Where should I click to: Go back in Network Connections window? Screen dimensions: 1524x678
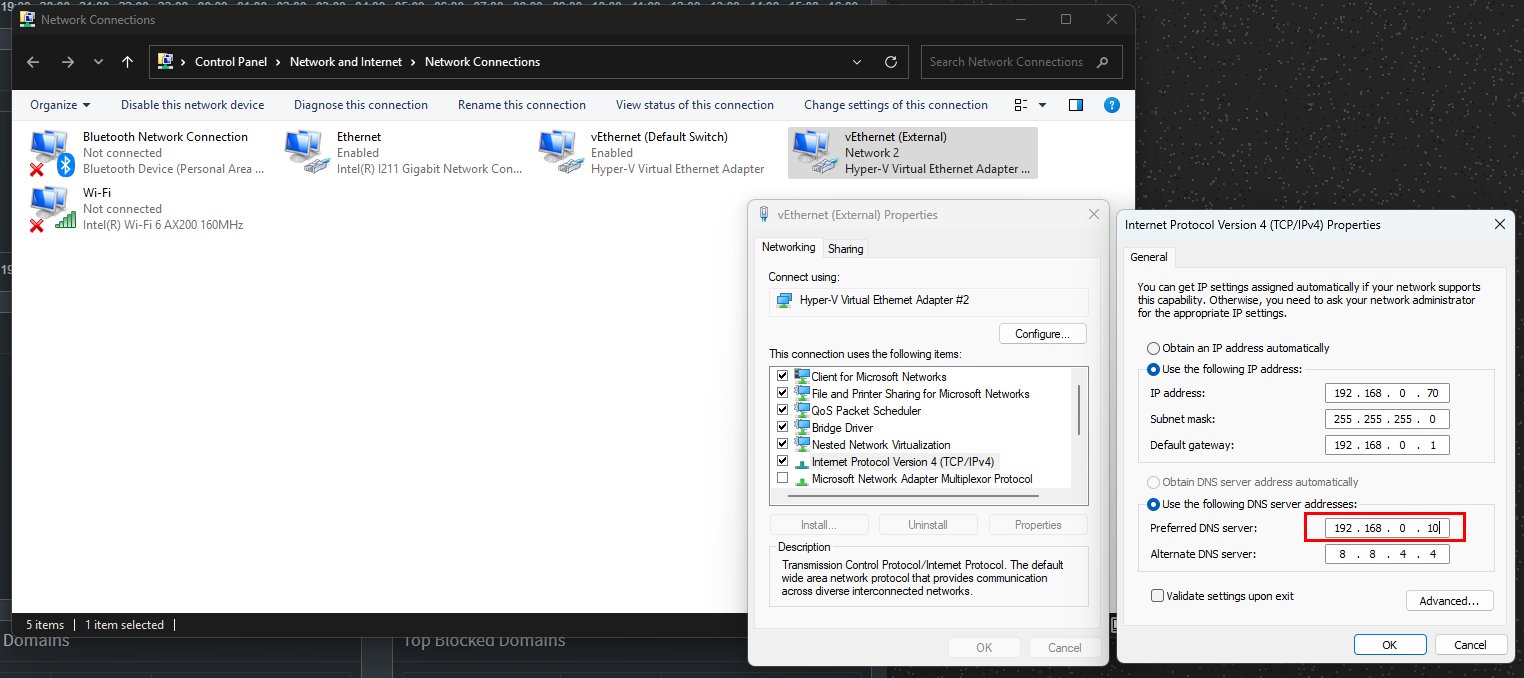coord(33,62)
